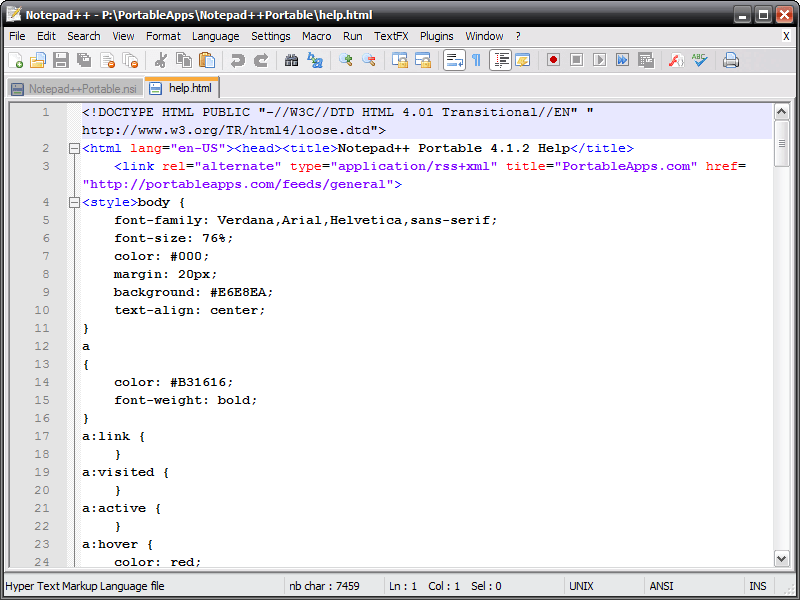Click the New file toolbar icon
Screen dimensions: 800x600
click(x=16, y=60)
